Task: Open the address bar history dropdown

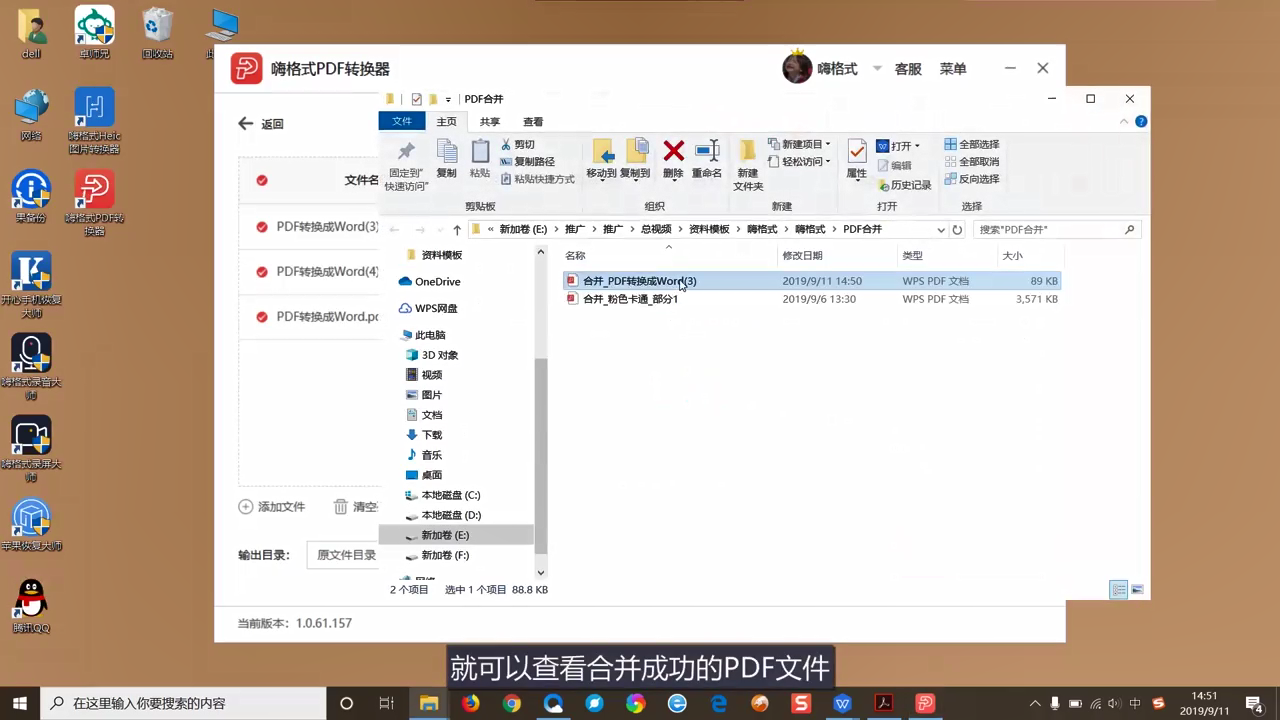Action: point(940,229)
